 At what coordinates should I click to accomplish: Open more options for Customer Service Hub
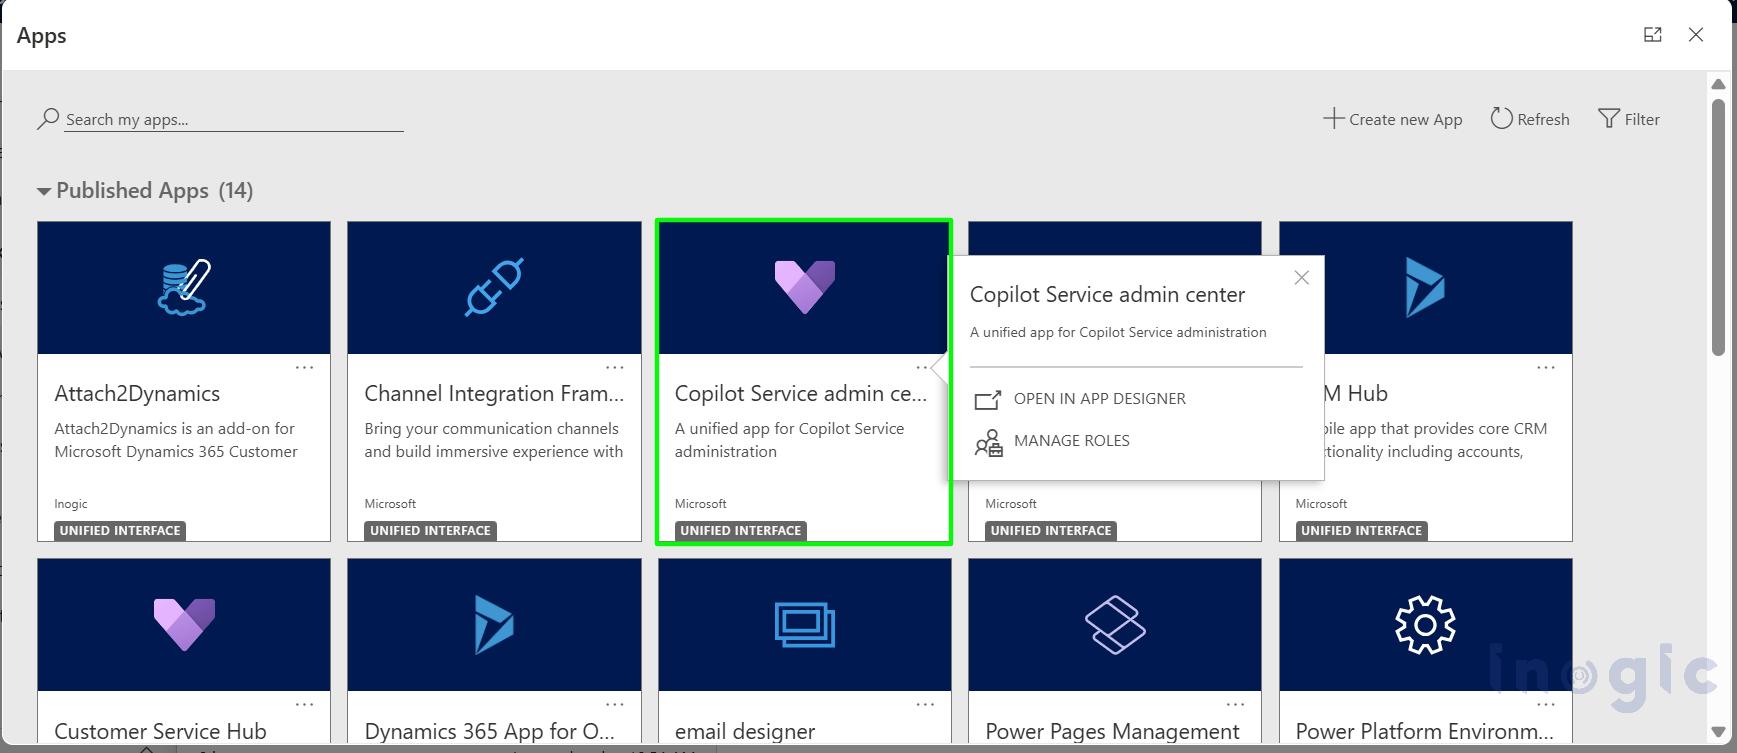pyautogui.click(x=304, y=705)
